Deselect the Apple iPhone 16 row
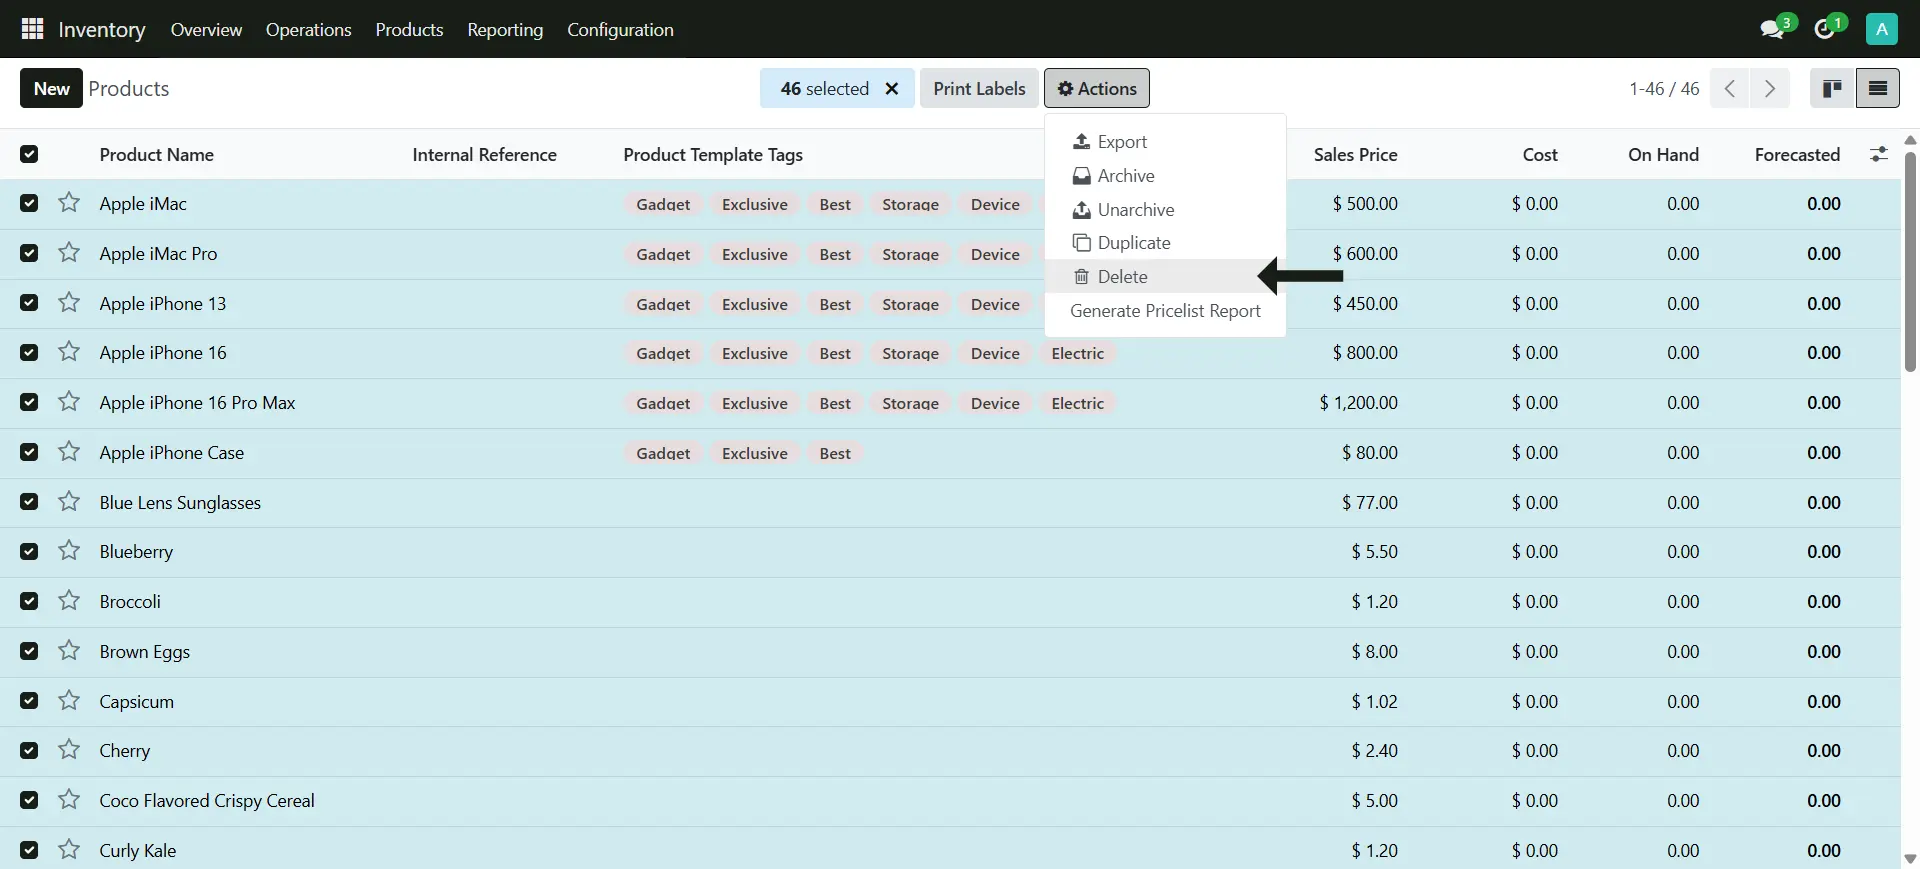This screenshot has width=1920, height=869. click(29, 353)
